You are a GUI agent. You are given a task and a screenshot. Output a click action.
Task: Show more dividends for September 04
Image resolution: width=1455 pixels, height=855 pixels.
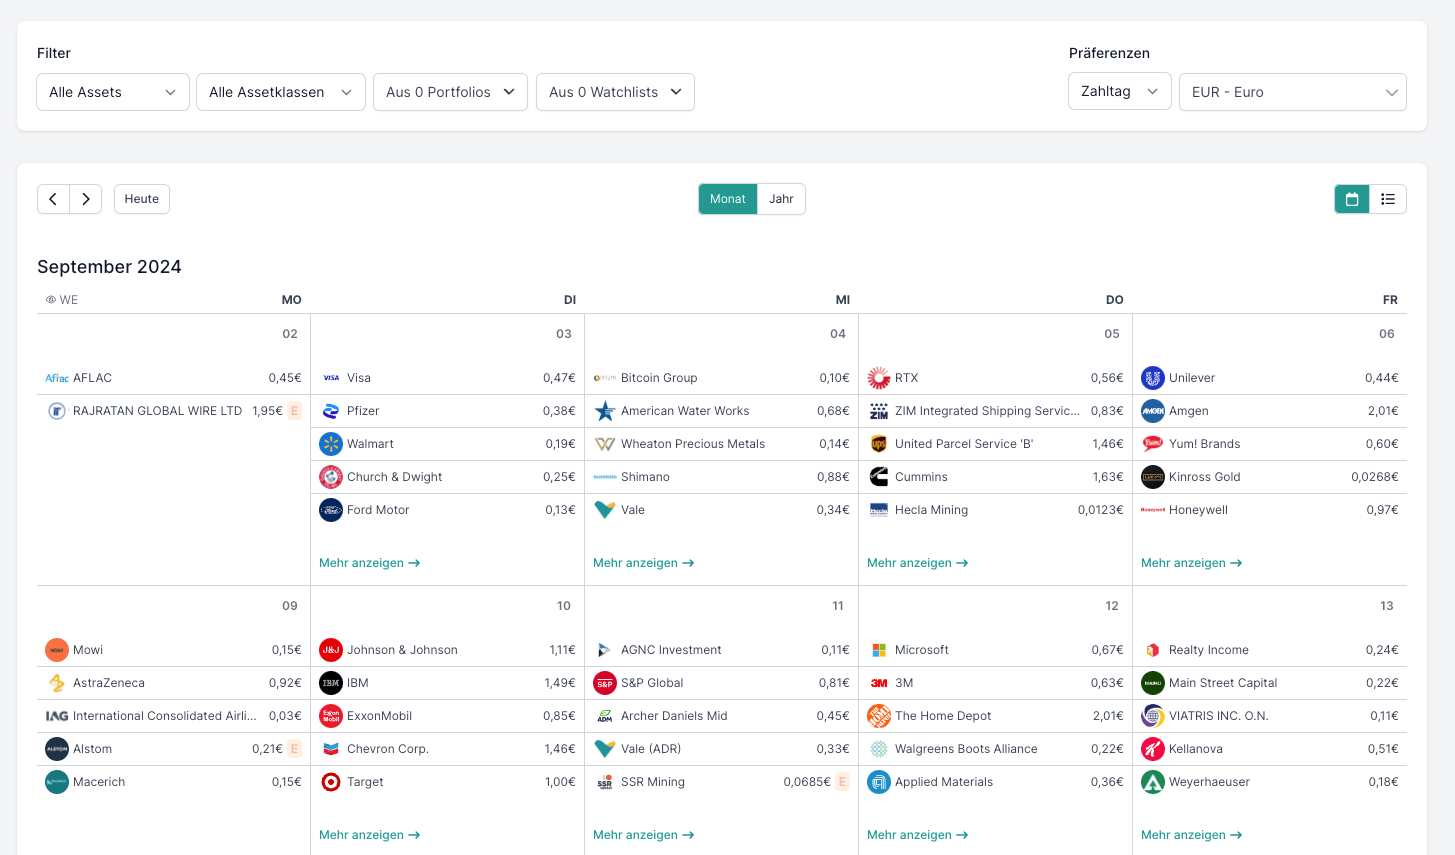point(644,563)
